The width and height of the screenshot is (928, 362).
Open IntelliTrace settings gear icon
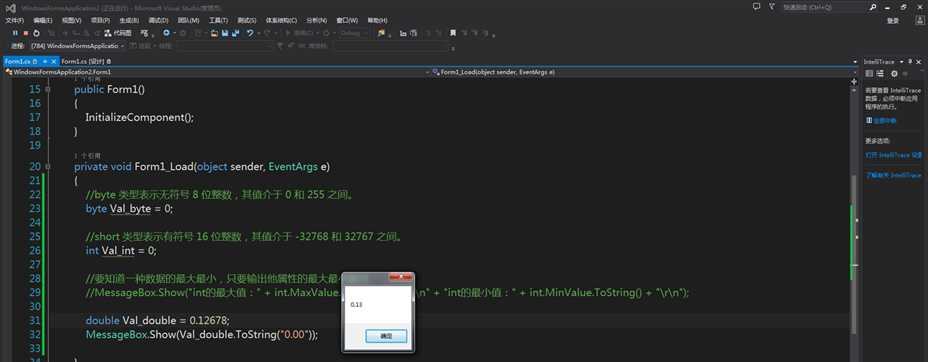tap(894, 73)
